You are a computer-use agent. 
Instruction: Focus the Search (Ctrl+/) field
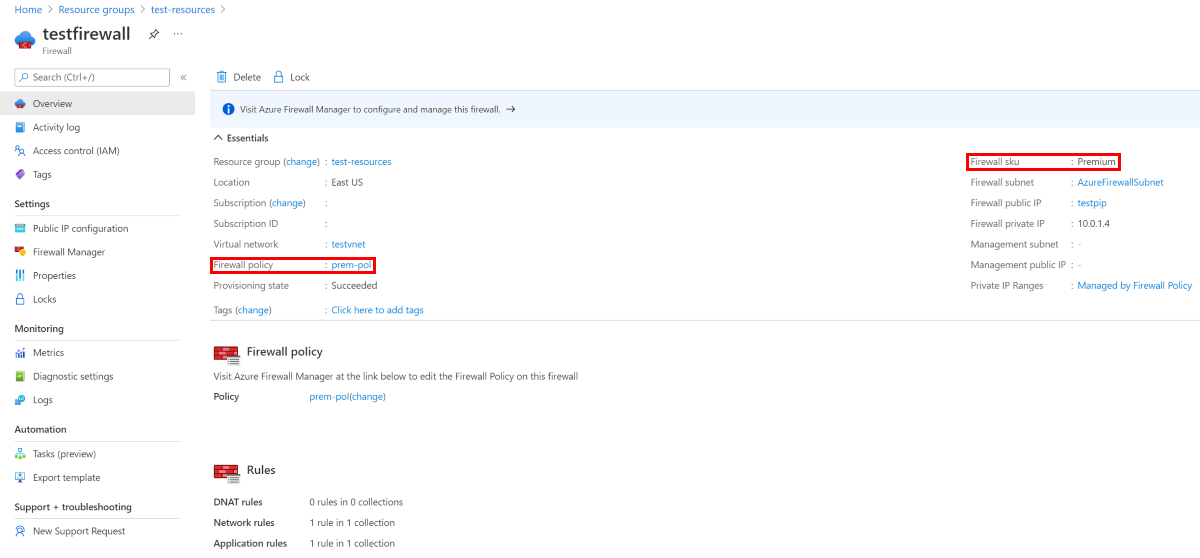click(92, 77)
